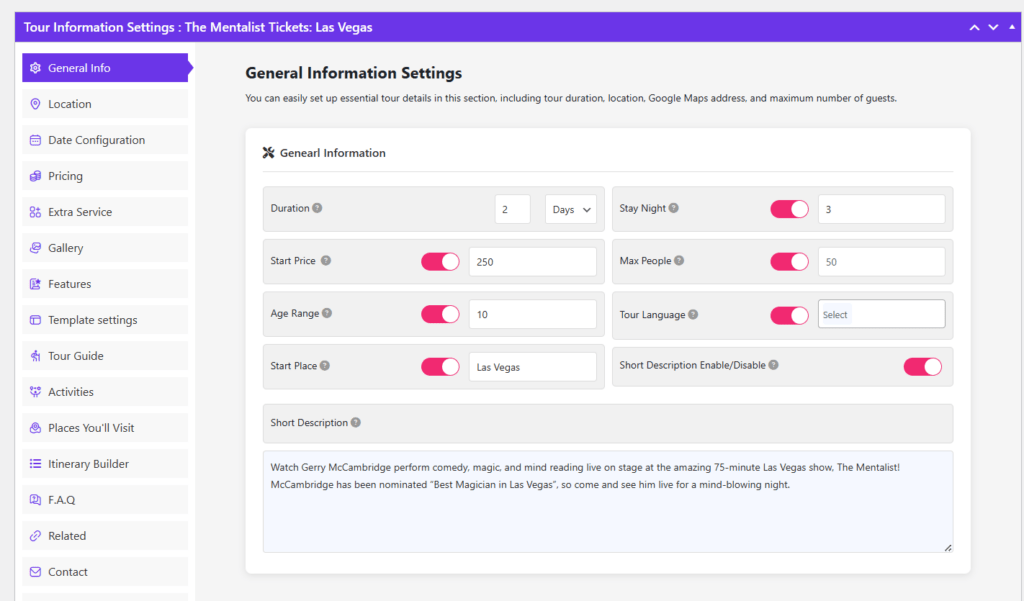Open the Days duration dropdown

click(x=570, y=208)
